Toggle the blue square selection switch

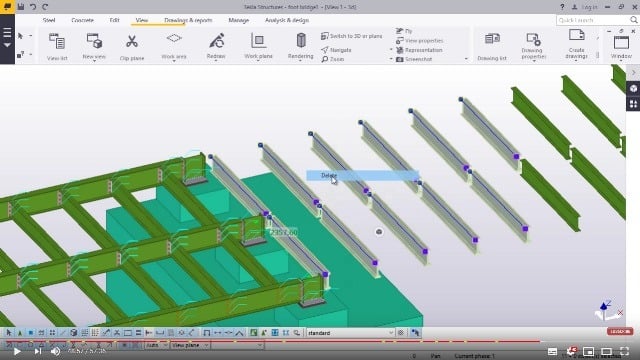31,333
